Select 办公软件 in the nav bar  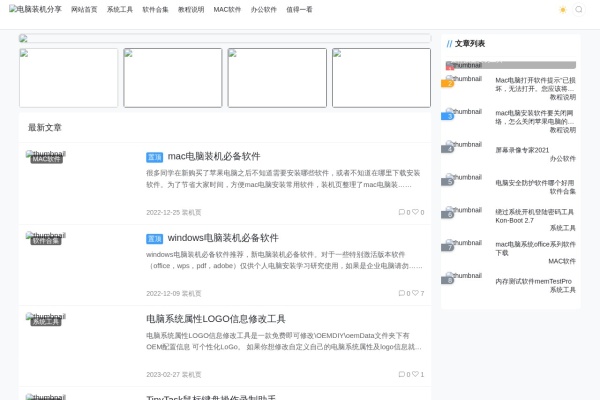point(264,10)
